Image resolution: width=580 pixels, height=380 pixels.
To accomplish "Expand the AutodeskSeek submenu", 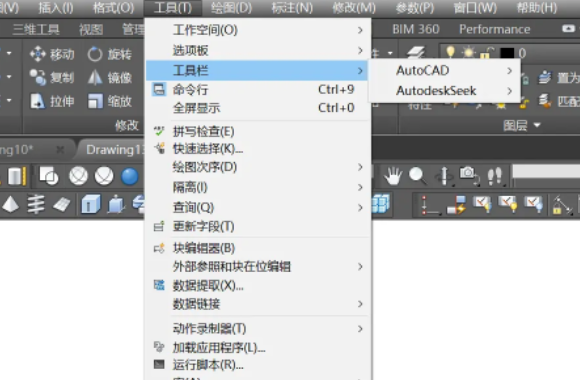I will [445, 90].
